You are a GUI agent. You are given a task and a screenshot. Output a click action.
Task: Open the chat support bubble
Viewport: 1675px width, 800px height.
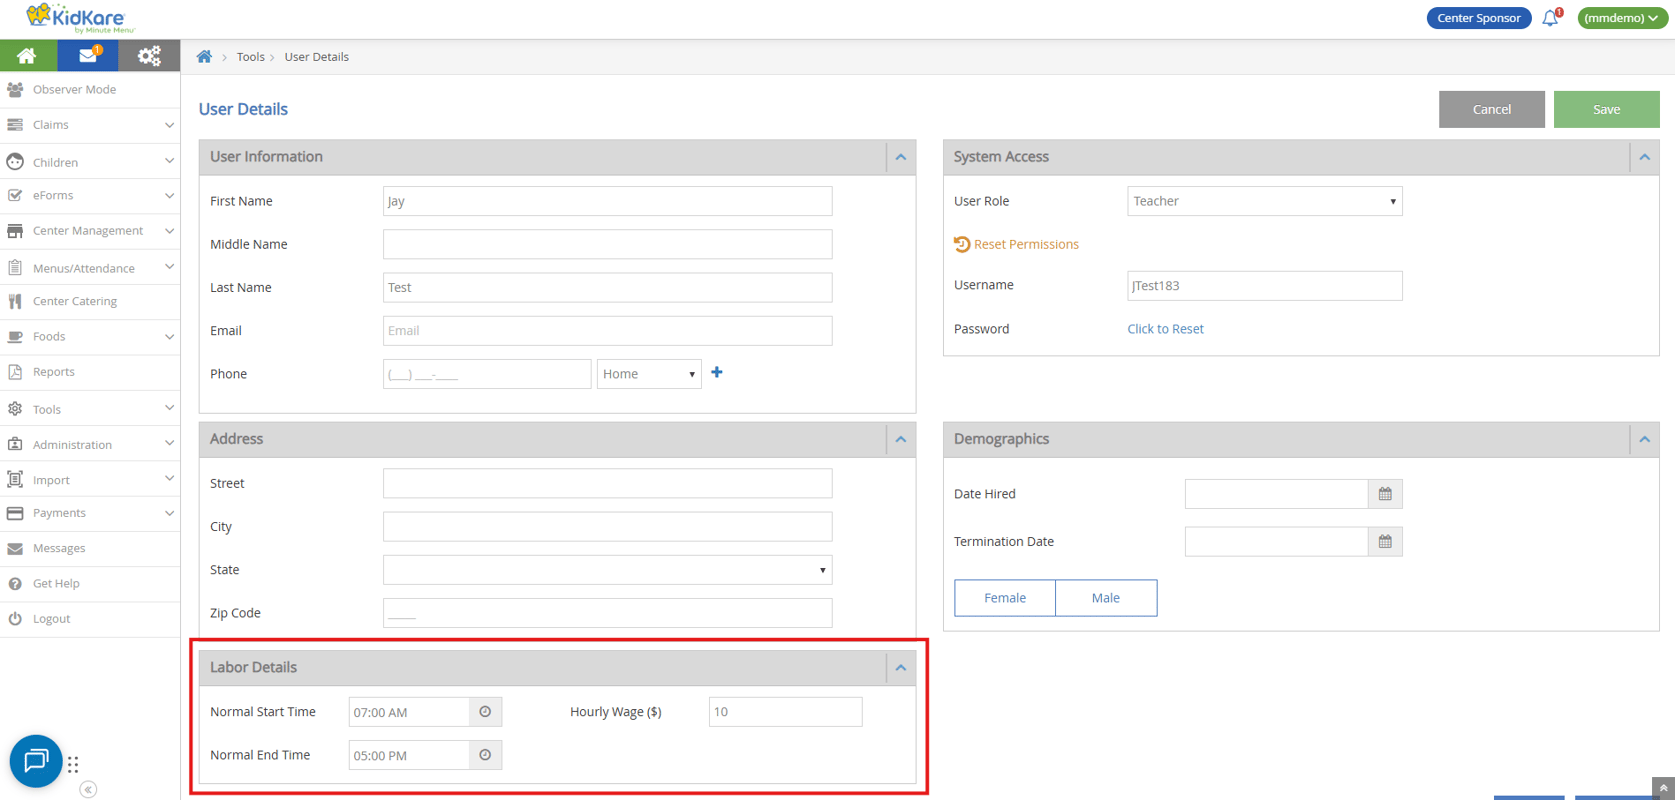coord(36,761)
